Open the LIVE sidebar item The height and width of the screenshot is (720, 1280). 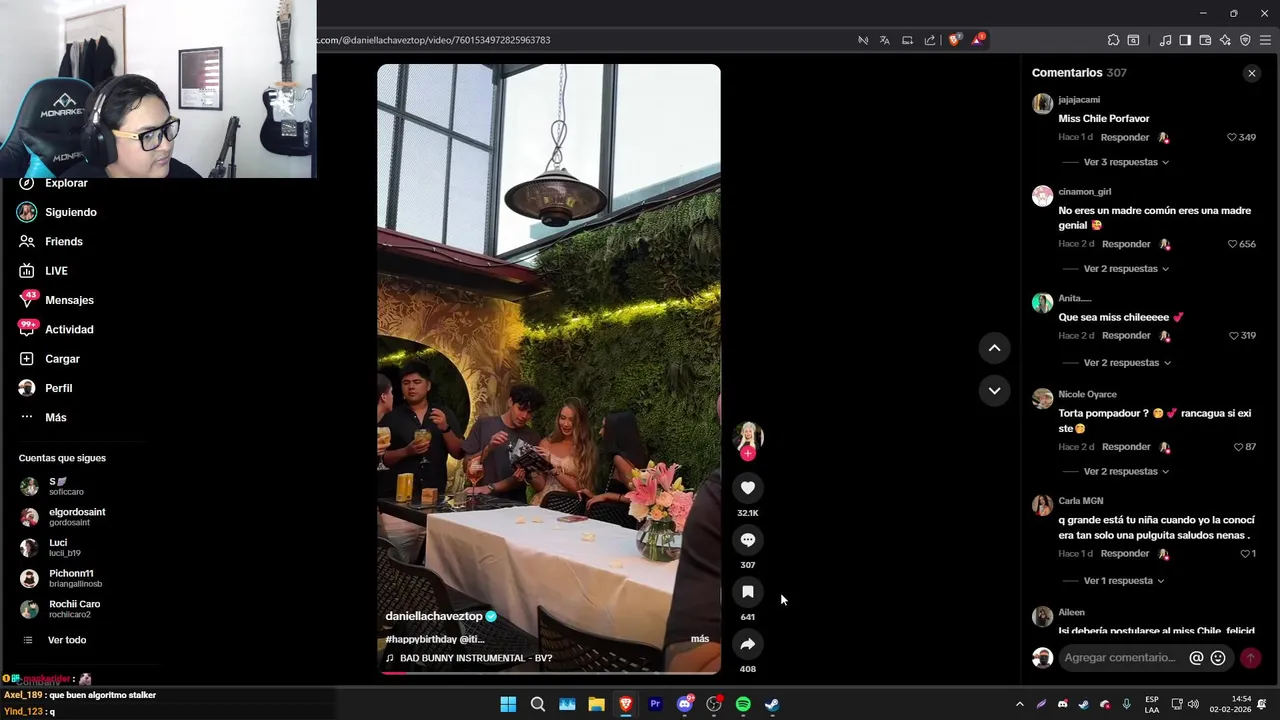tap(56, 271)
